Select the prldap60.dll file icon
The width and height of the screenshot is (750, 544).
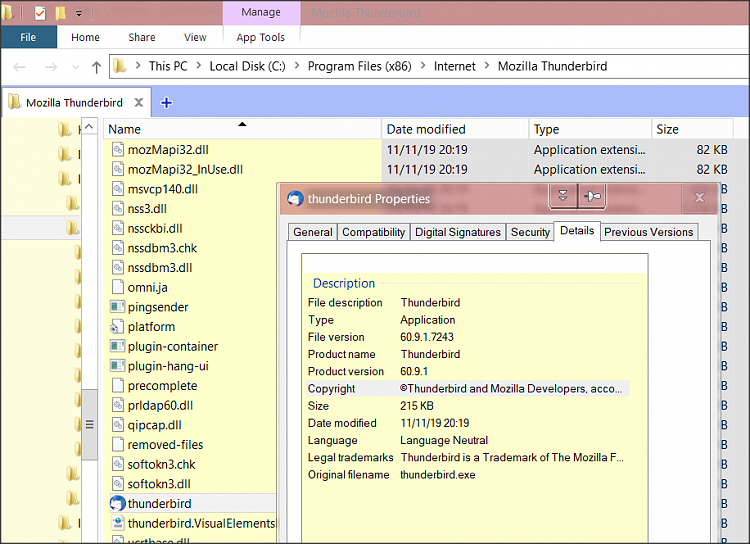[x=118, y=405]
